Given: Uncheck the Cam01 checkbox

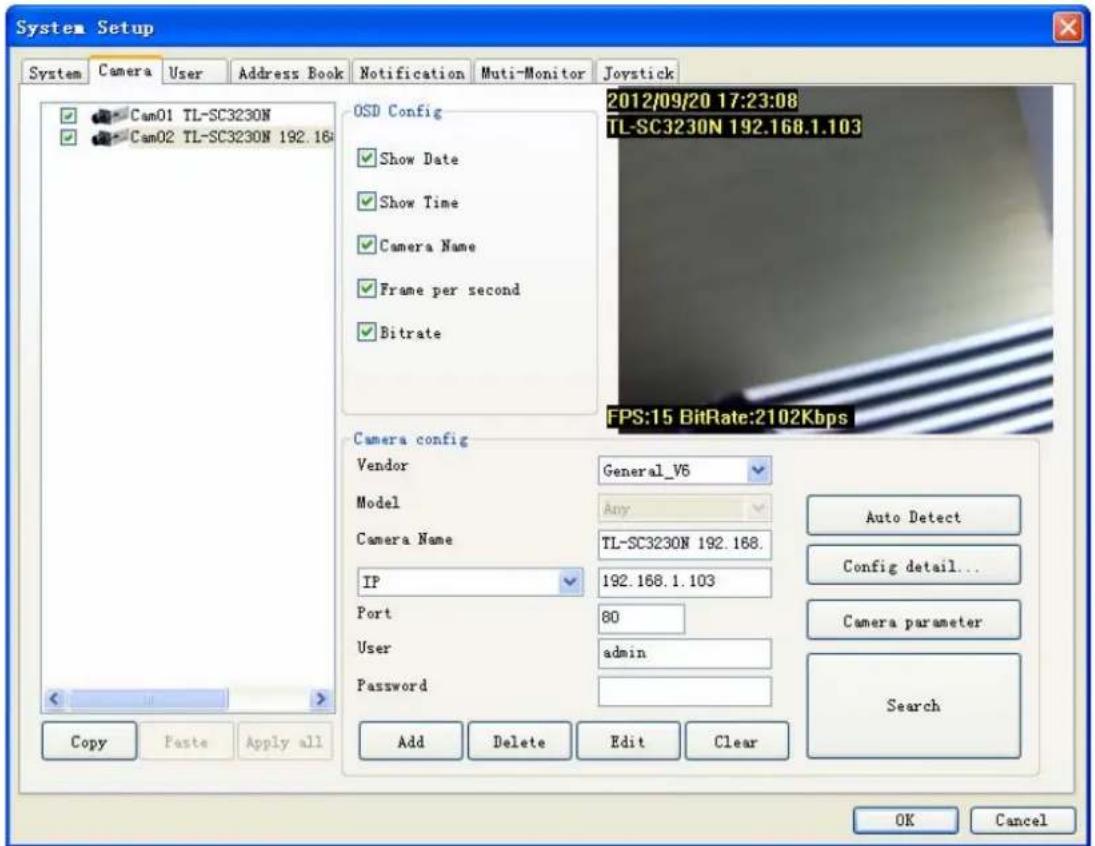Looking at the screenshot, I should [68, 115].
